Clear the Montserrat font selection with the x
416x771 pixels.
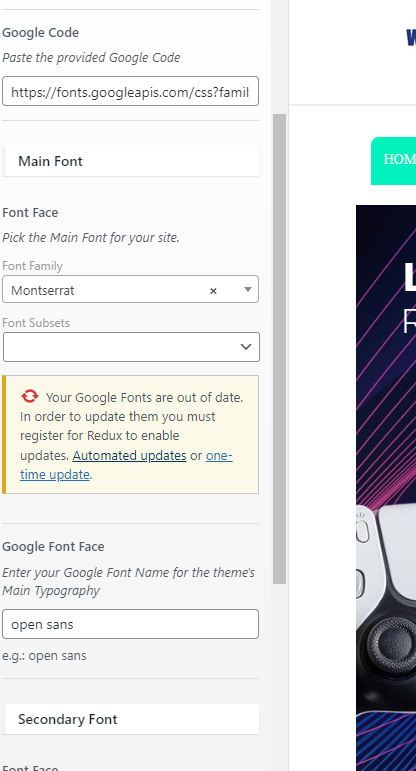pos(213,291)
